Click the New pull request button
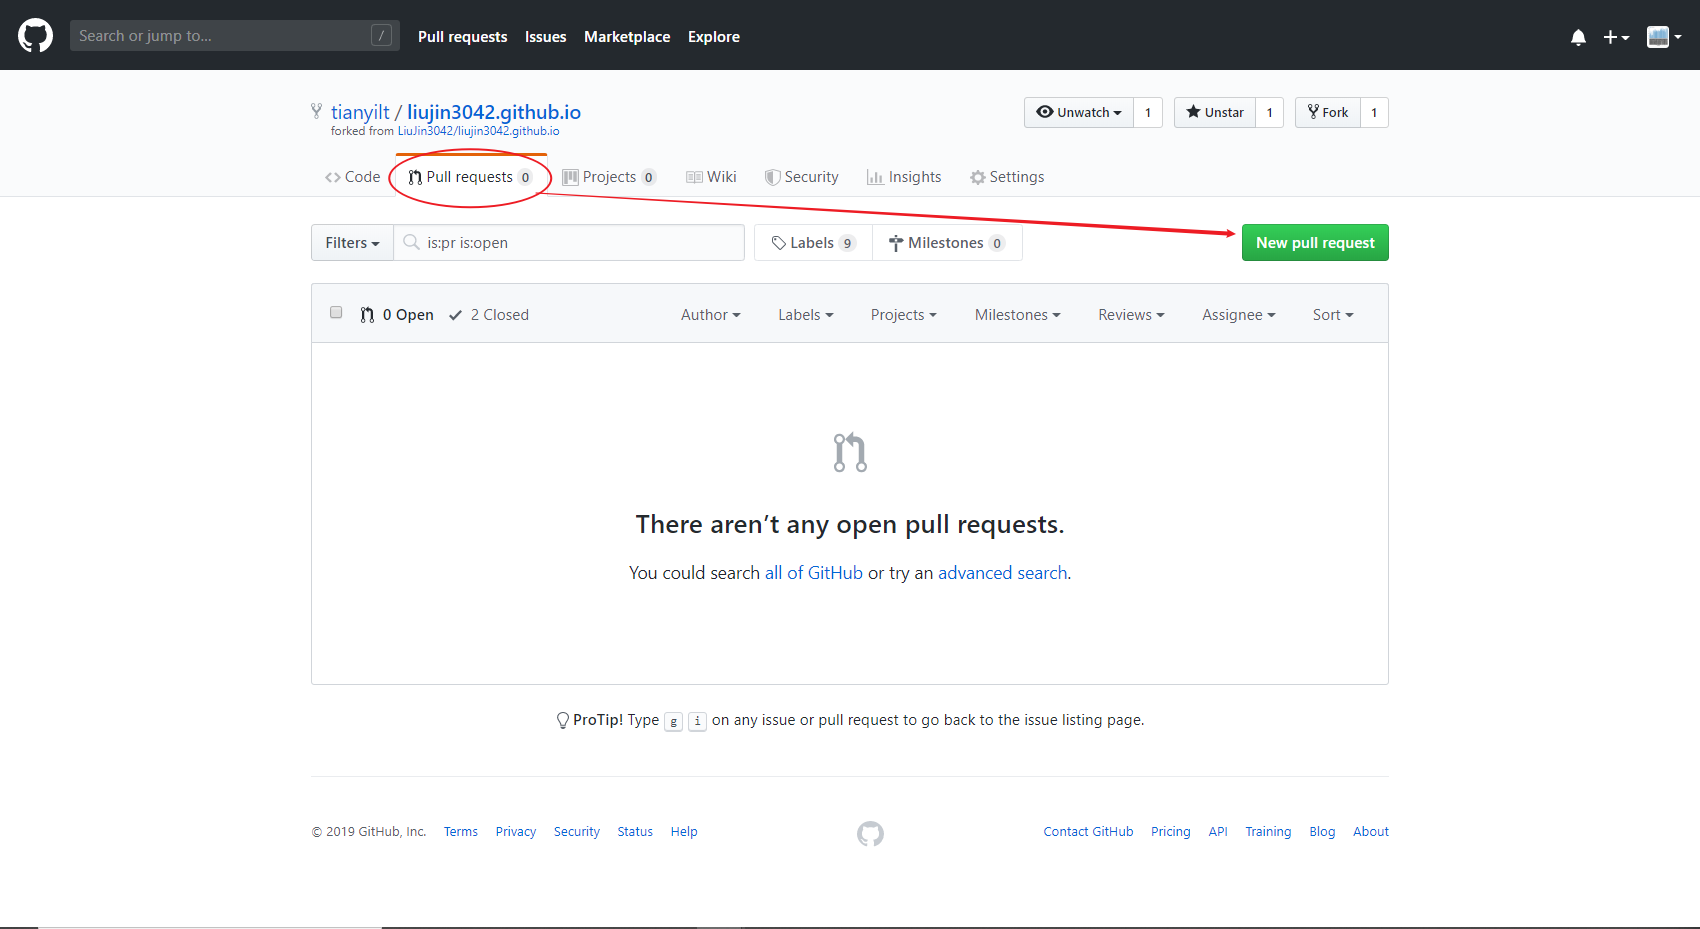 pos(1315,243)
